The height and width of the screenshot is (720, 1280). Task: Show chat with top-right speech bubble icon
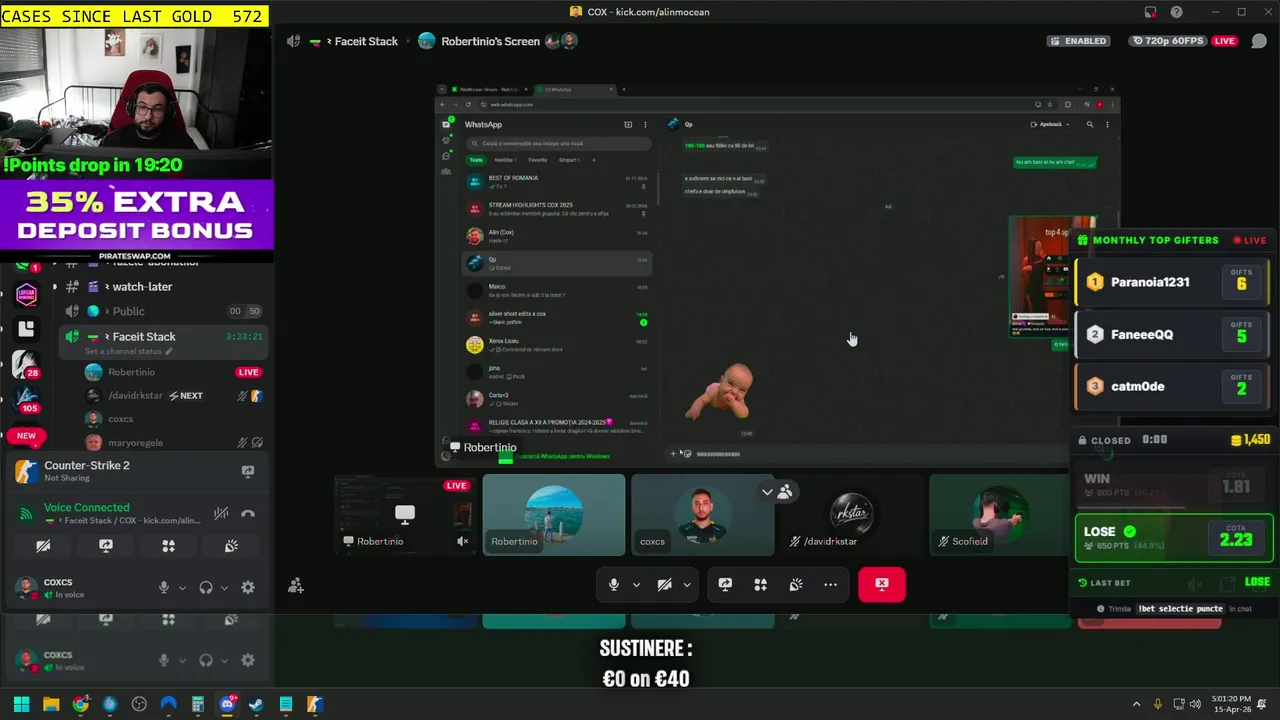1259,41
